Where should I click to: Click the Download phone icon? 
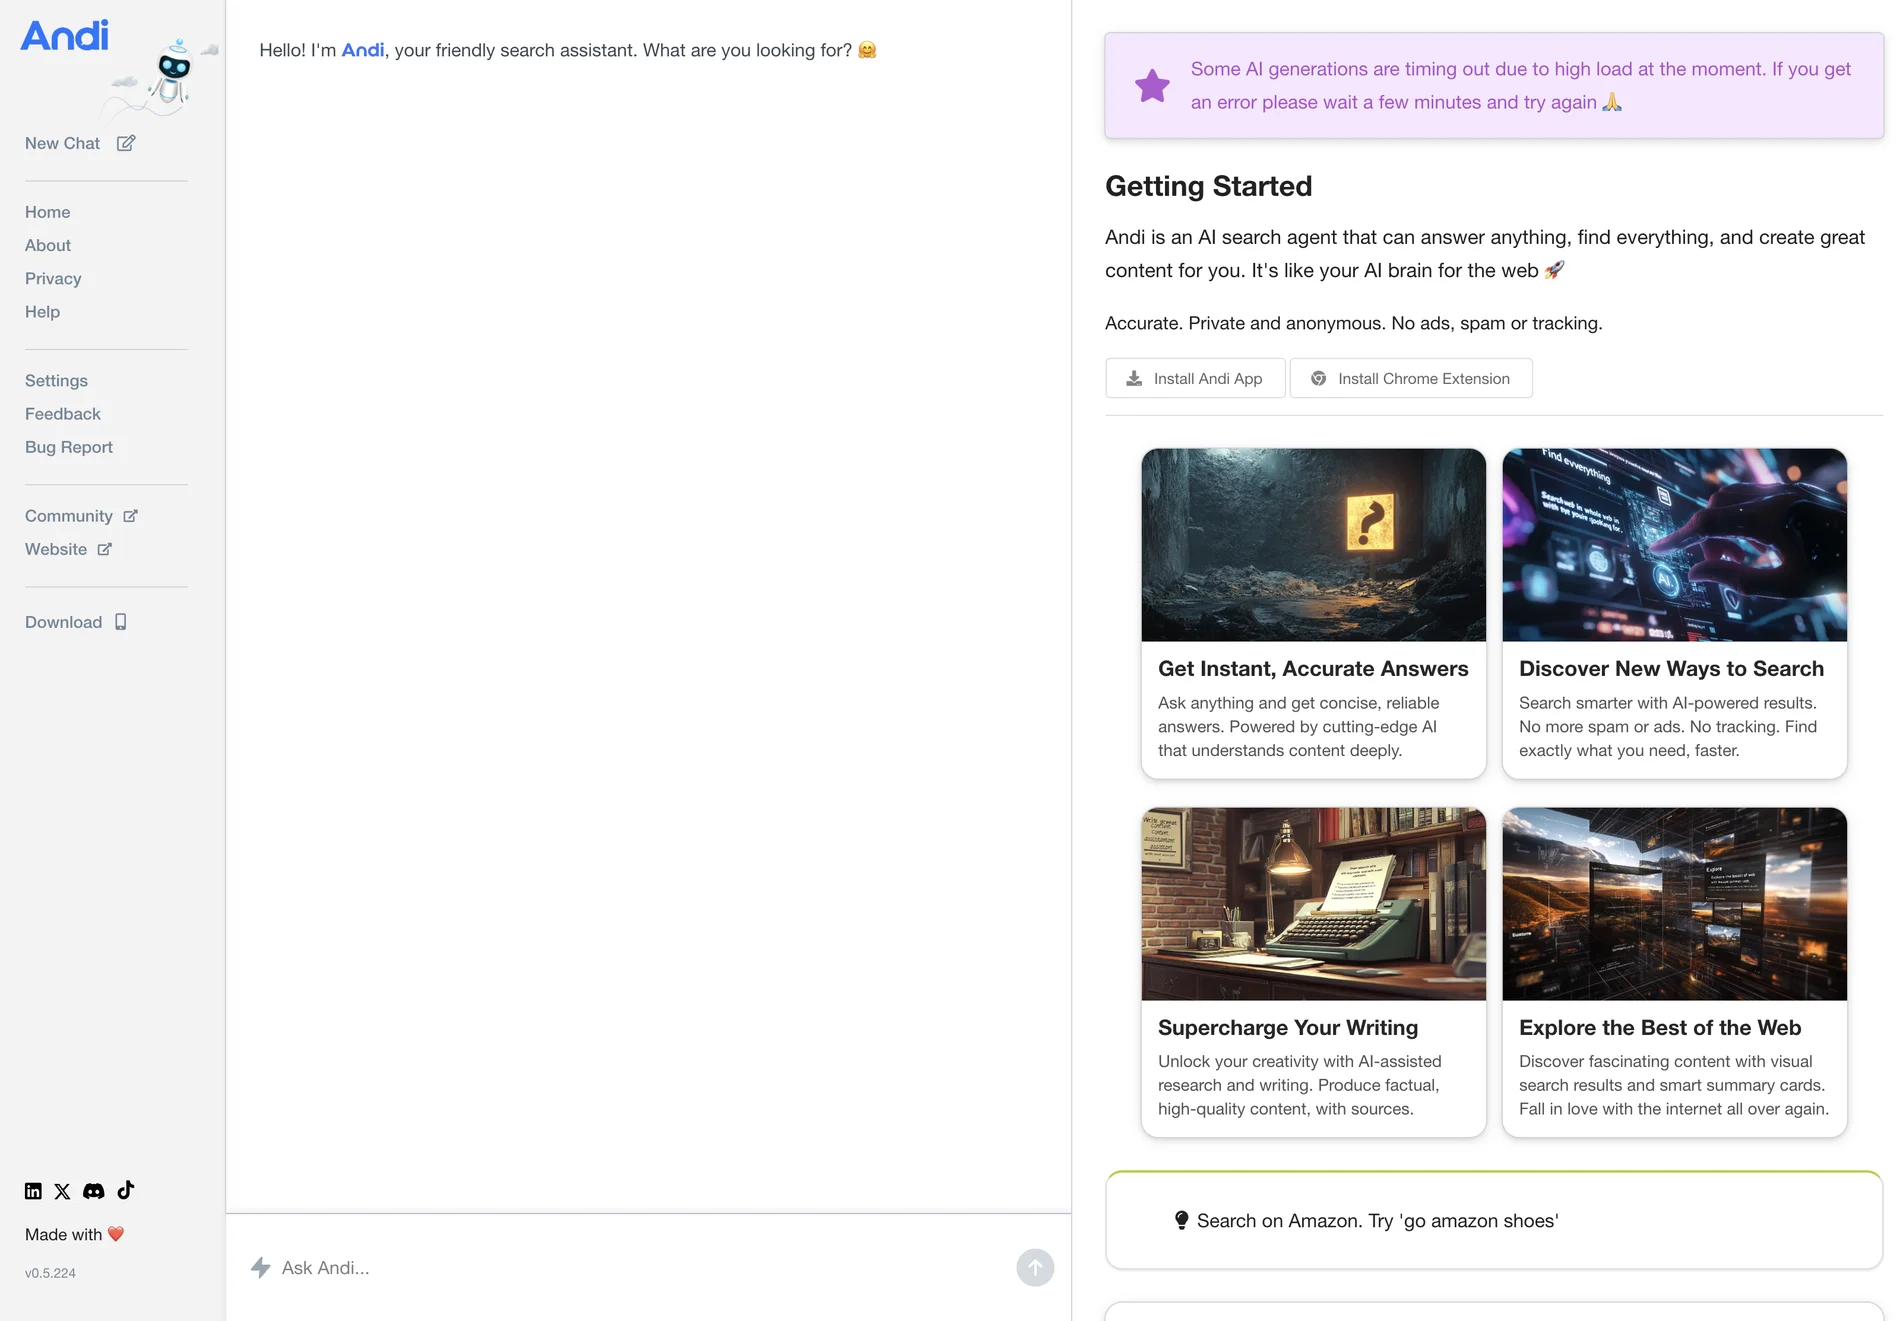point(120,622)
